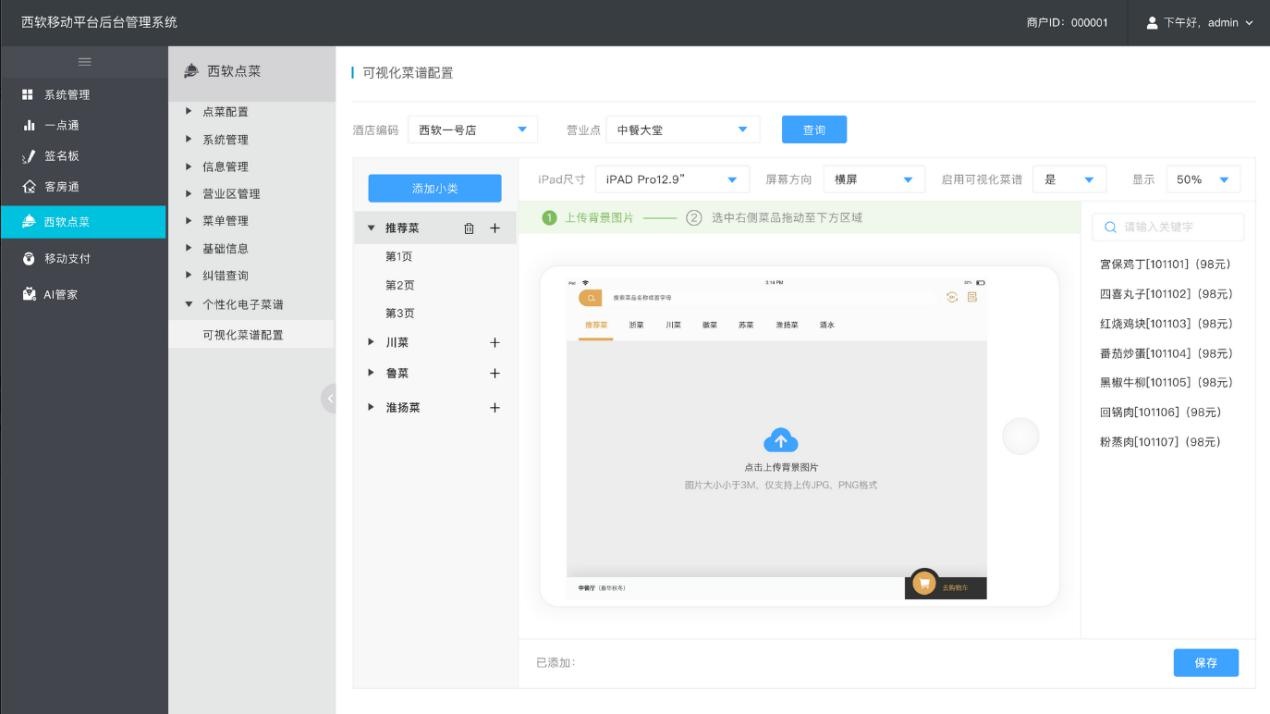Screen dimensions: 1270x714
Task: Add a page to 川菜 with plus icon
Action: (x=494, y=343)
